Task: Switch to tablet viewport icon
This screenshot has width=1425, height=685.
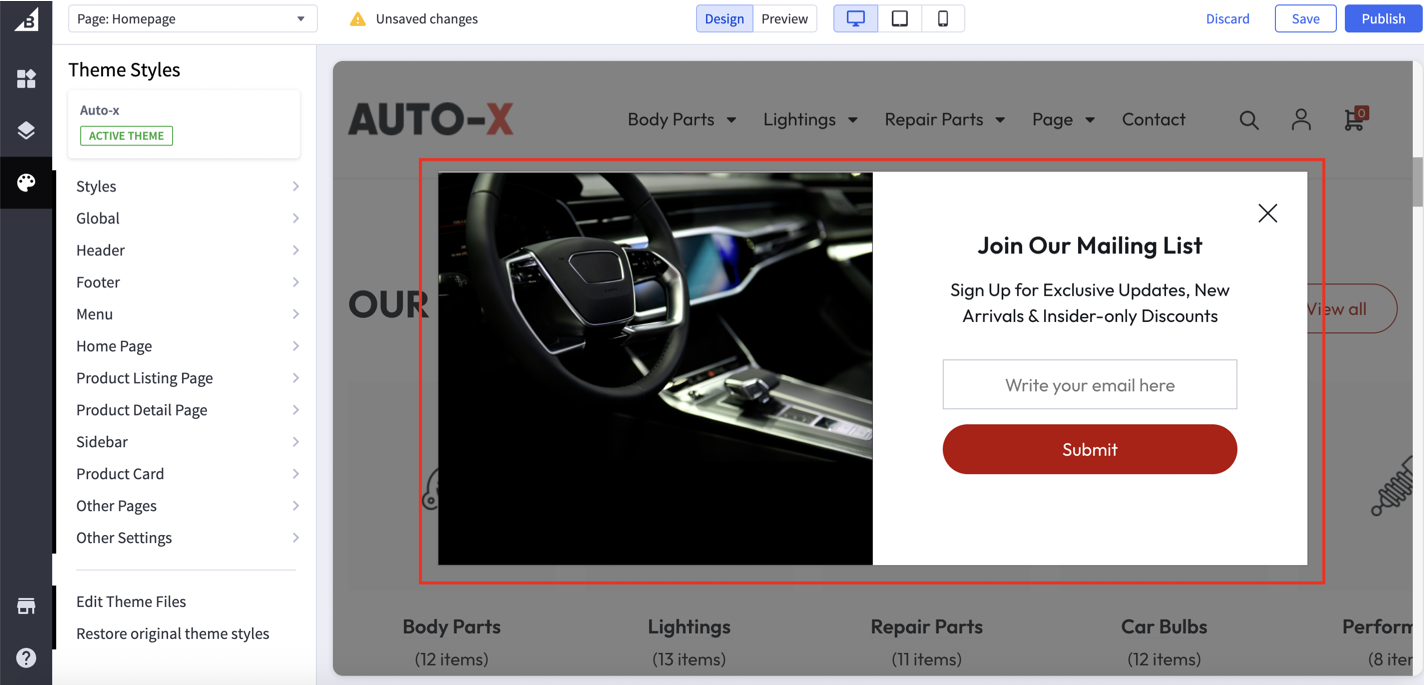Action: click(x=899, y=19)
